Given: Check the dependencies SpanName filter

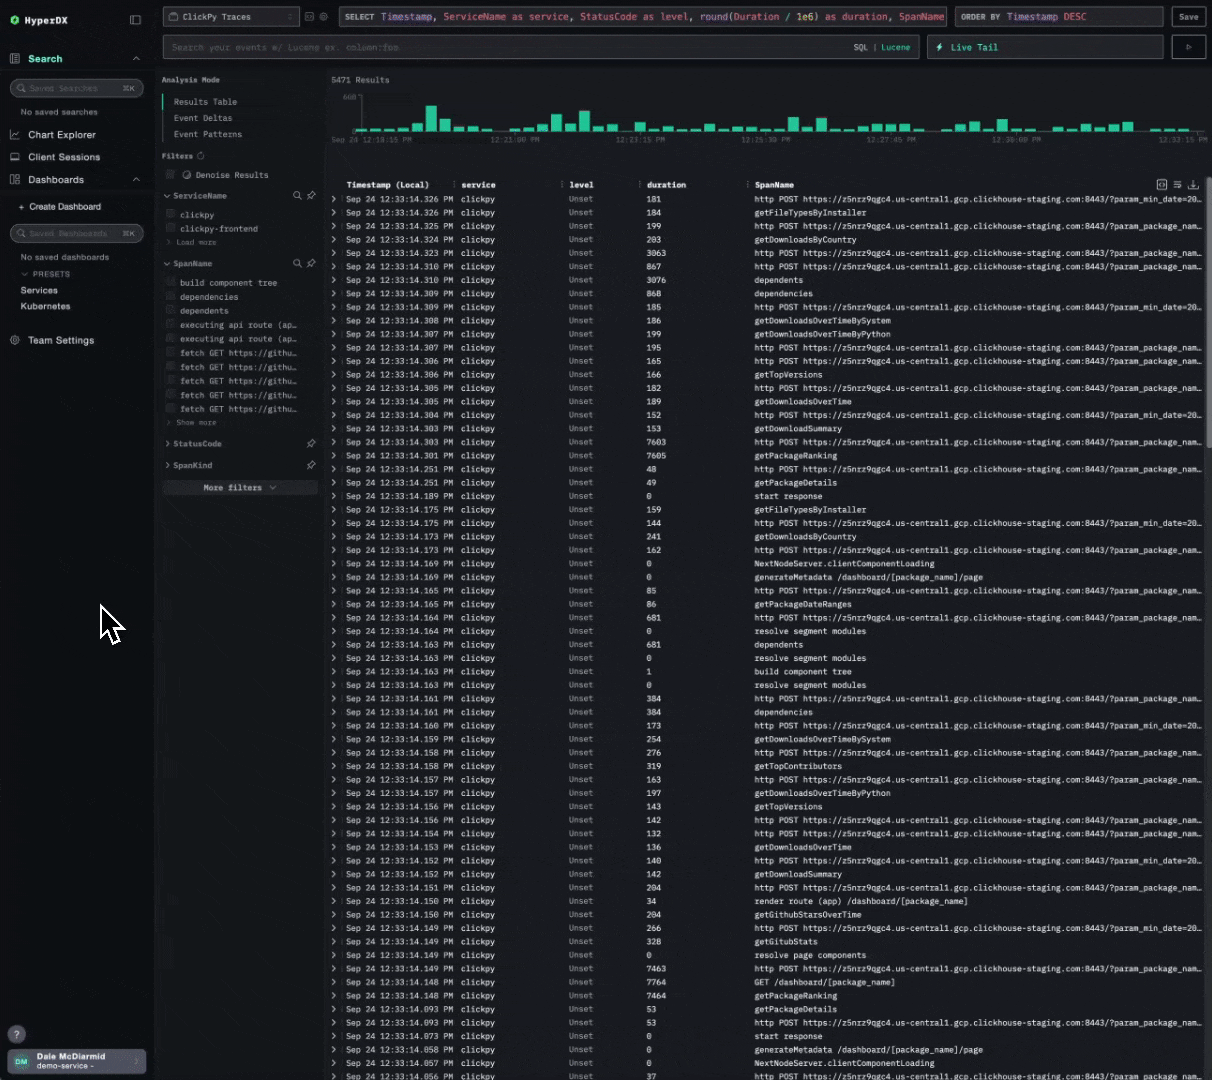Looking at the screenshot, I should [169, 296].
